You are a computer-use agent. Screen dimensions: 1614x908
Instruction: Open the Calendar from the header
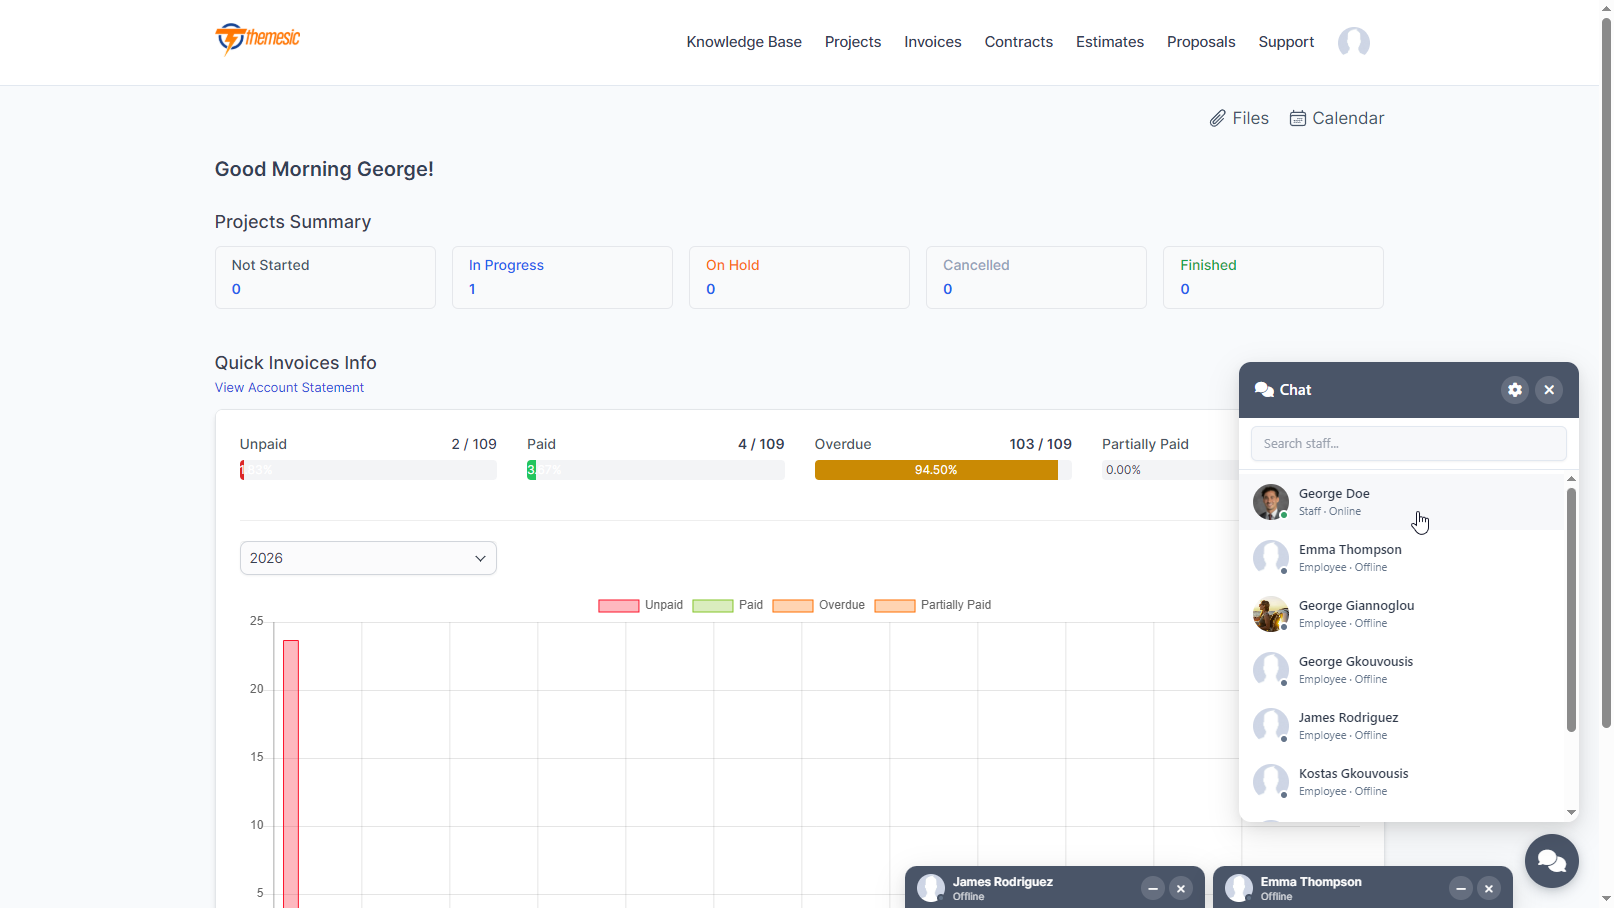pos(1336,118)
